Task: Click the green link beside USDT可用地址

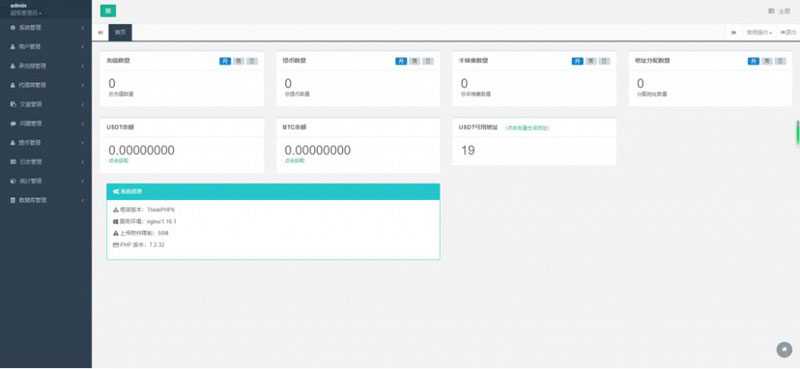Action: pyautogui.click(x=528, y=128)
